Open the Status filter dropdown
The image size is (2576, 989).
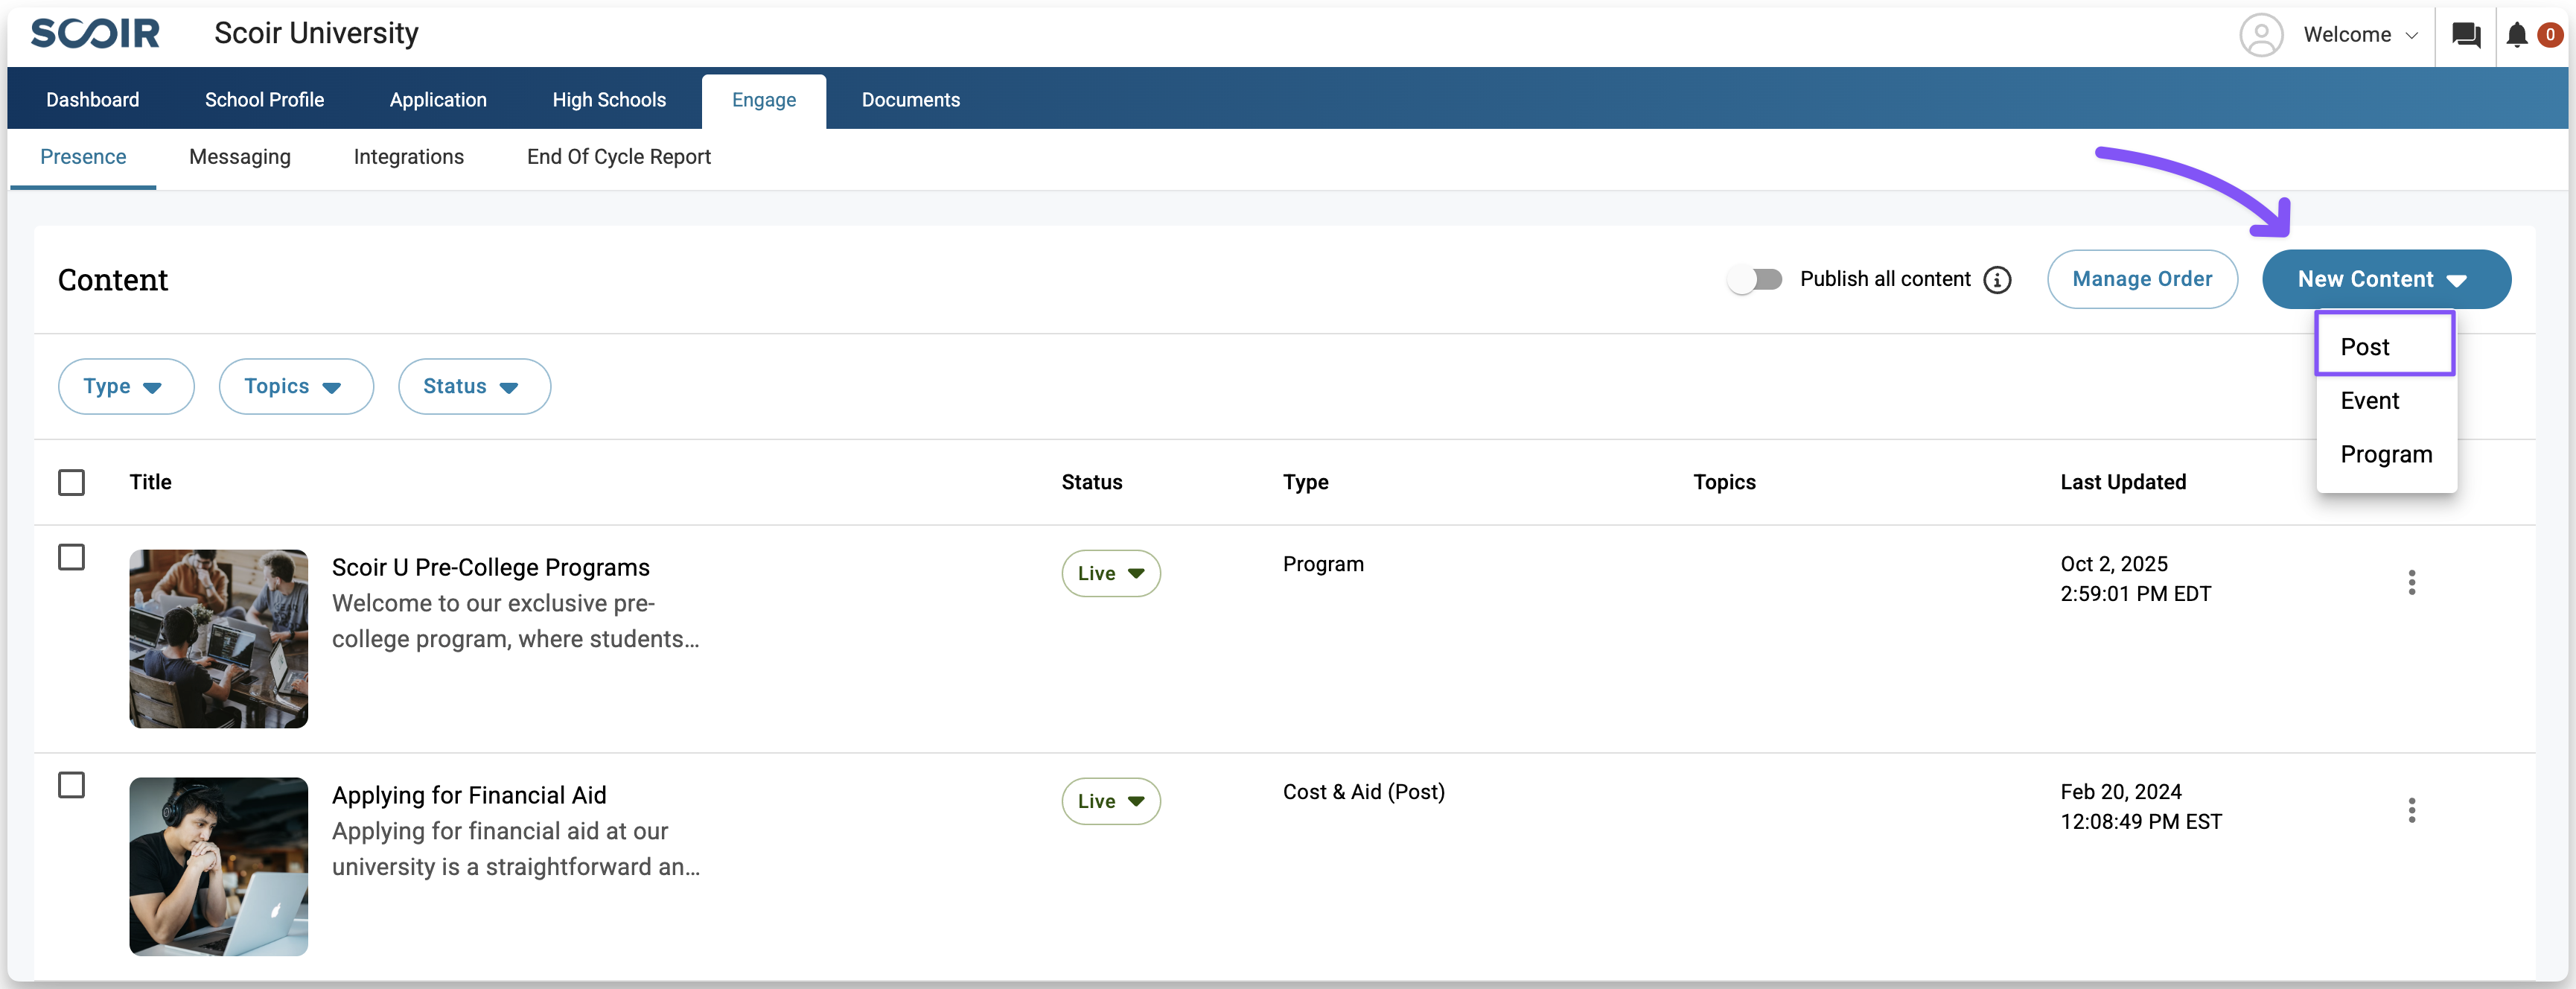[473, 386]
